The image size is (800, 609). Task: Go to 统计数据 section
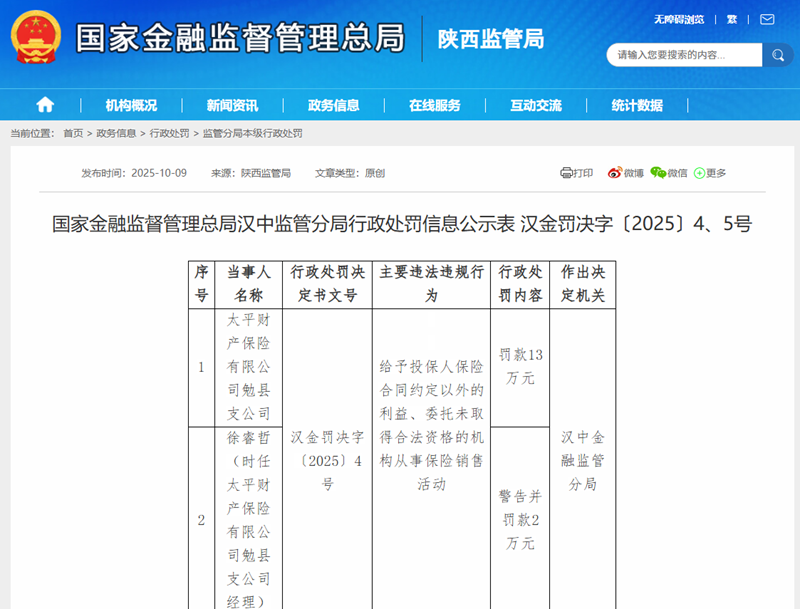(x=636, y=105)
